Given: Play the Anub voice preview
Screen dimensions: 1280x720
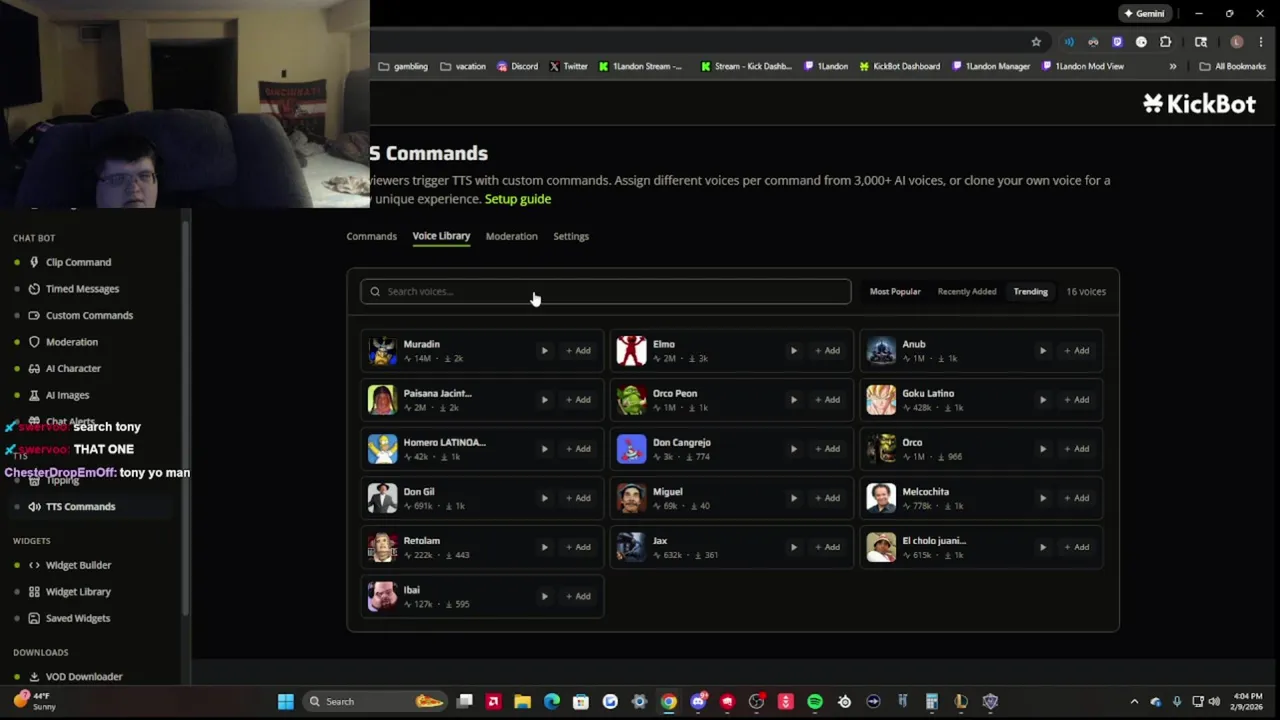Looking at the screenshot, I should 1042,351.
